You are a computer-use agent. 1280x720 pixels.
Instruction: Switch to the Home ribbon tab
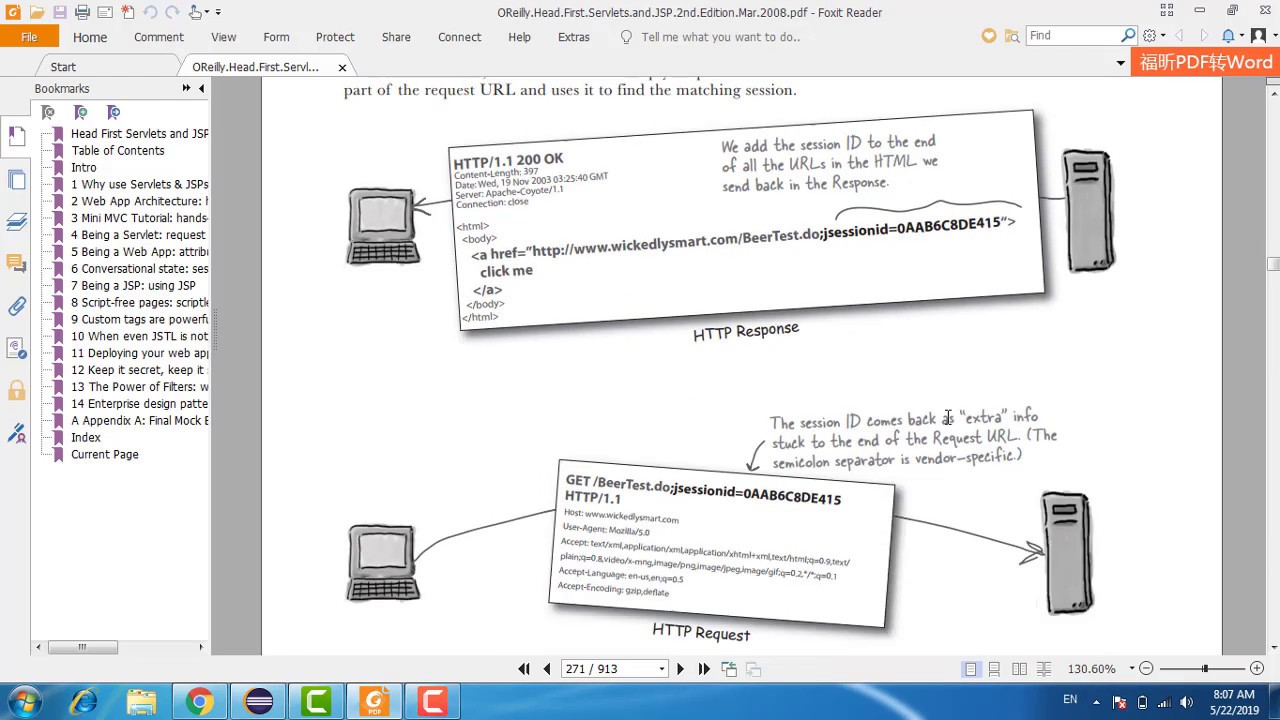pyautogui.click(x=90, y=37)
